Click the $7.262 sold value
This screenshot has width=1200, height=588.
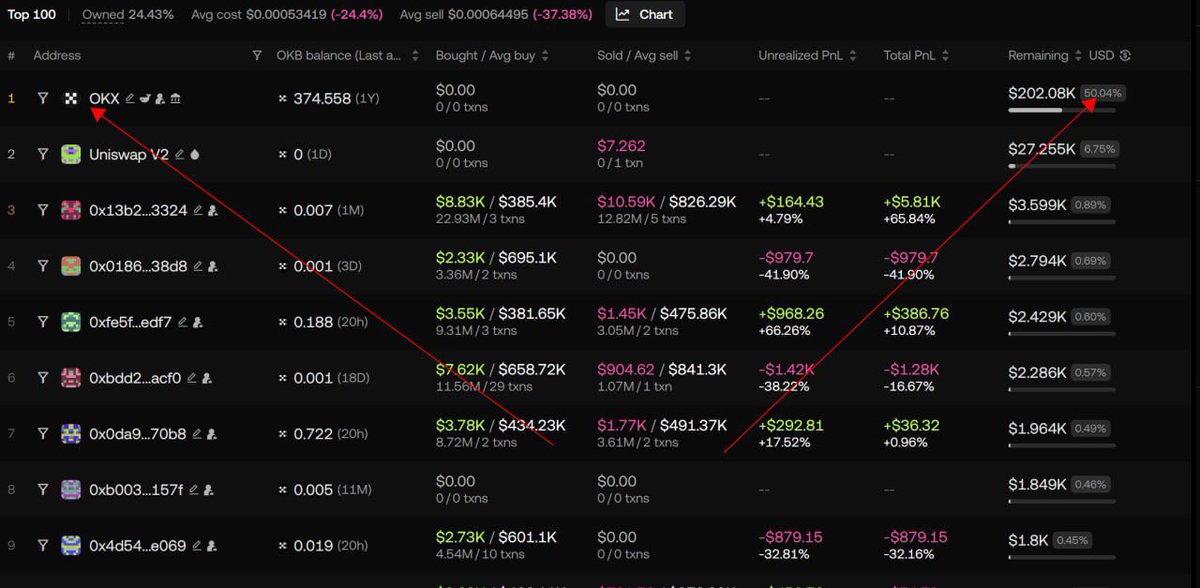tap(621, 146)
